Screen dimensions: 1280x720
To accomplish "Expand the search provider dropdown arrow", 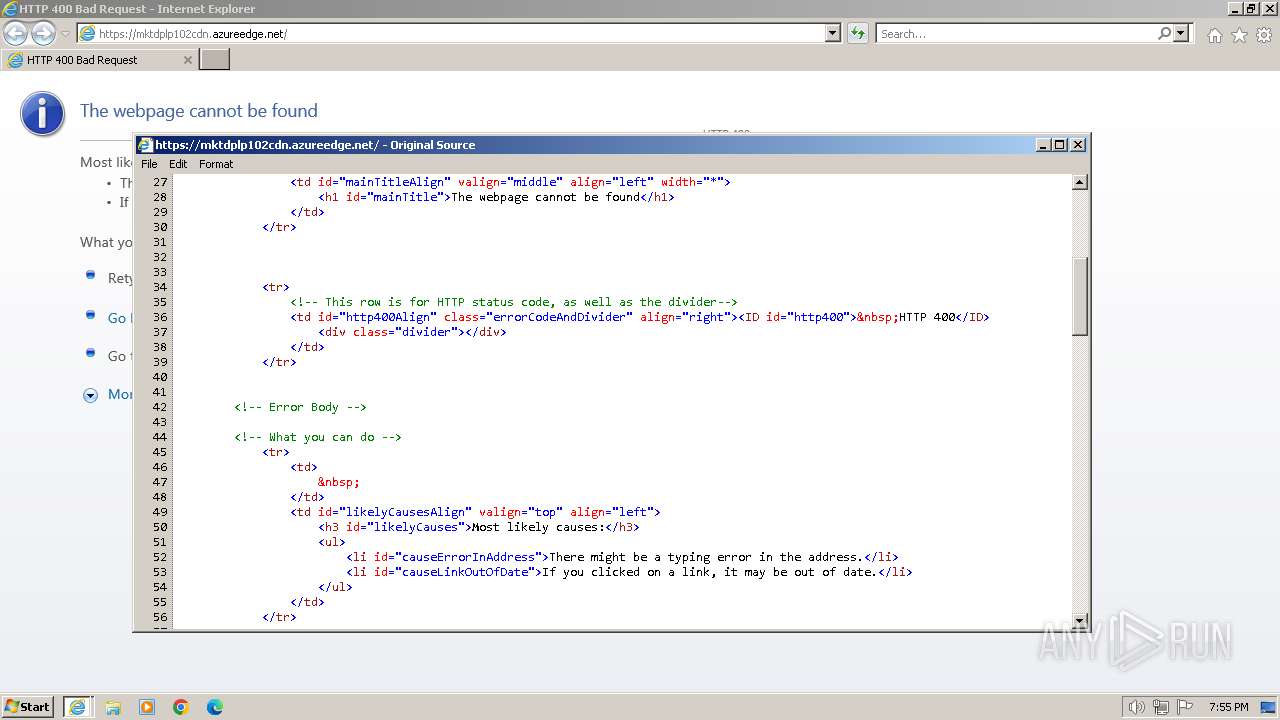I will pos(1181,34).
